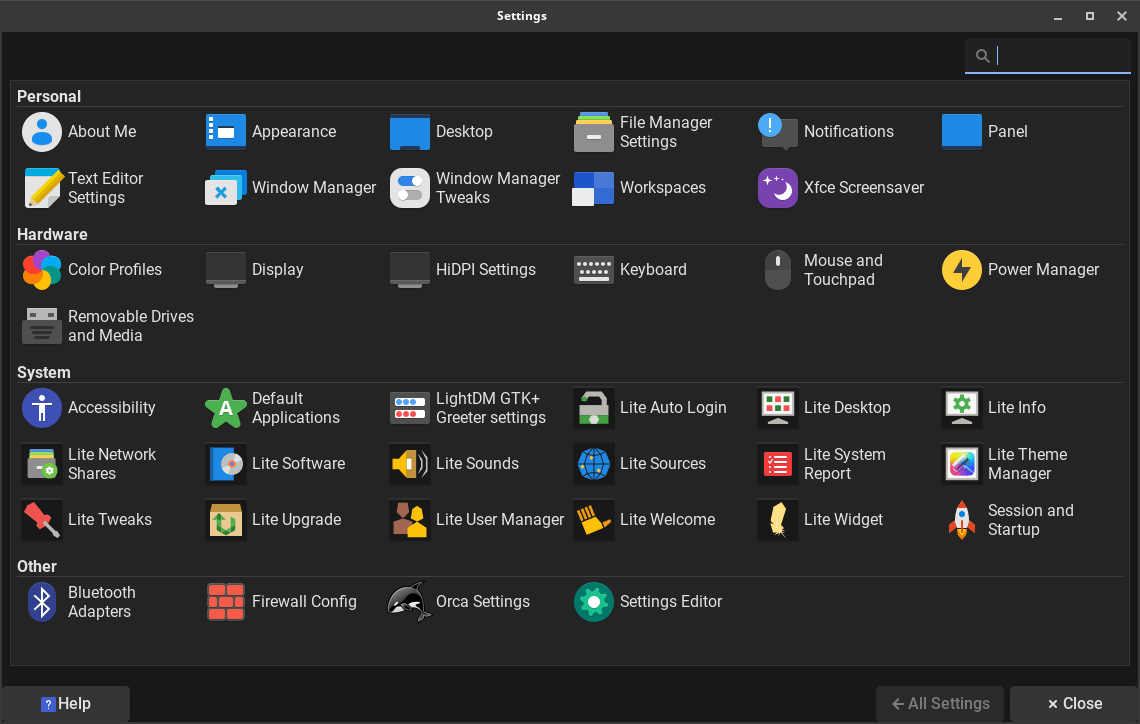Open Notifications settings

click(x=827, y=132)
